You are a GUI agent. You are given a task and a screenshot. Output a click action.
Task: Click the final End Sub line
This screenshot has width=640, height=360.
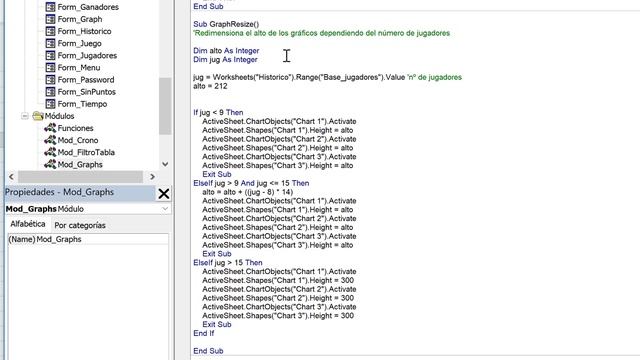click(x=208, y=351)
